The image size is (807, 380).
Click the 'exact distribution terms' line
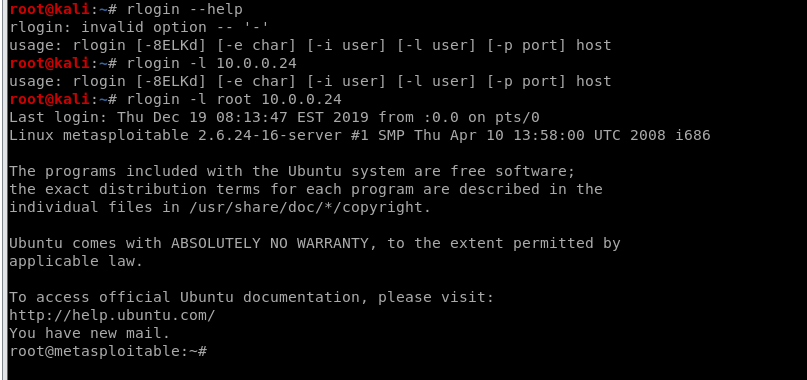306,189
